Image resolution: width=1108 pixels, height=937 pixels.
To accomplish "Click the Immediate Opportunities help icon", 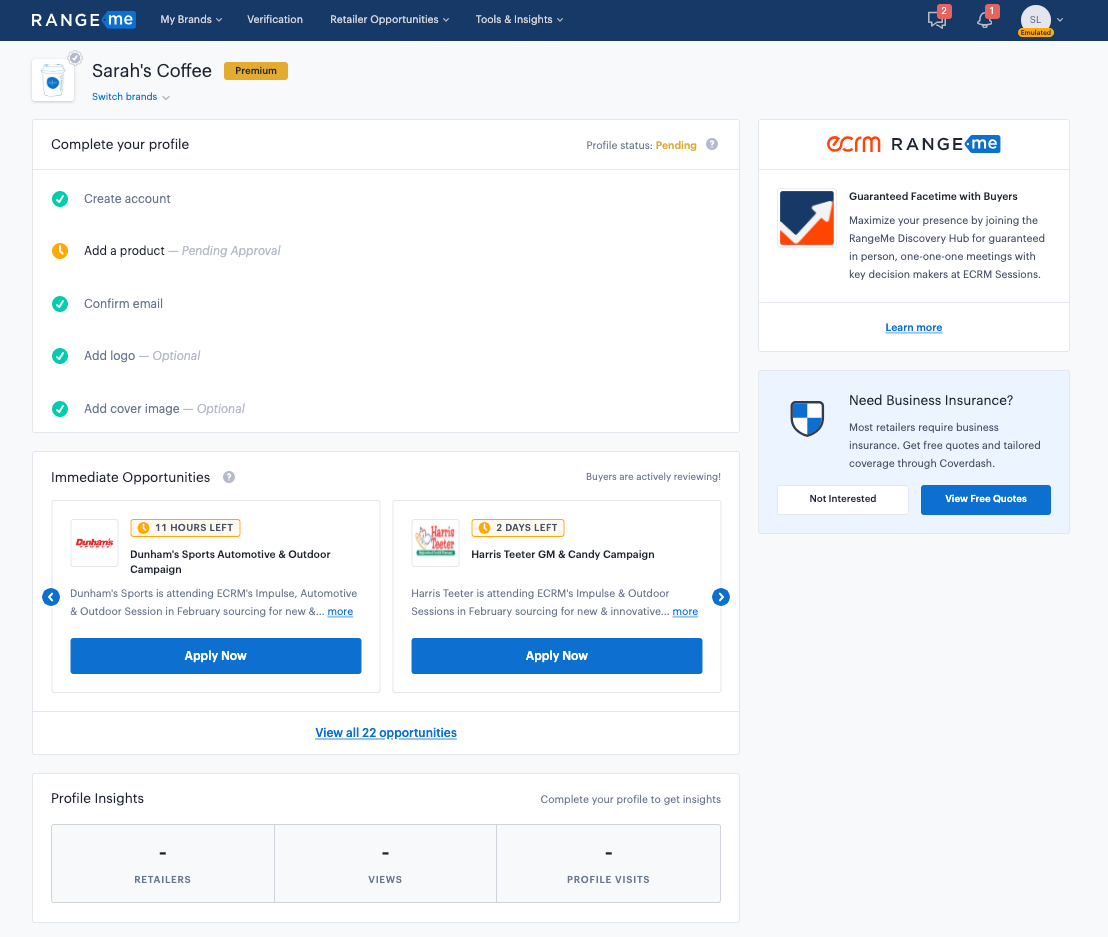I will [x=229, y=477].
